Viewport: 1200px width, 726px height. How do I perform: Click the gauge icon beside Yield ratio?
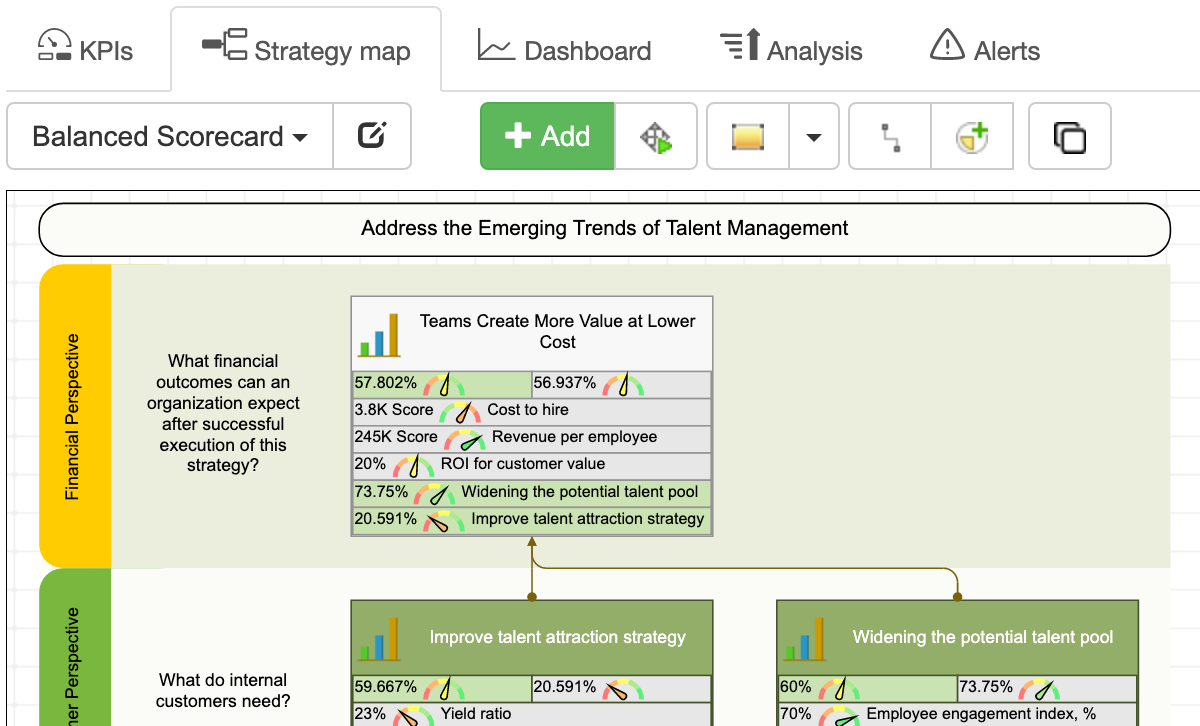[x=413, y=716]
